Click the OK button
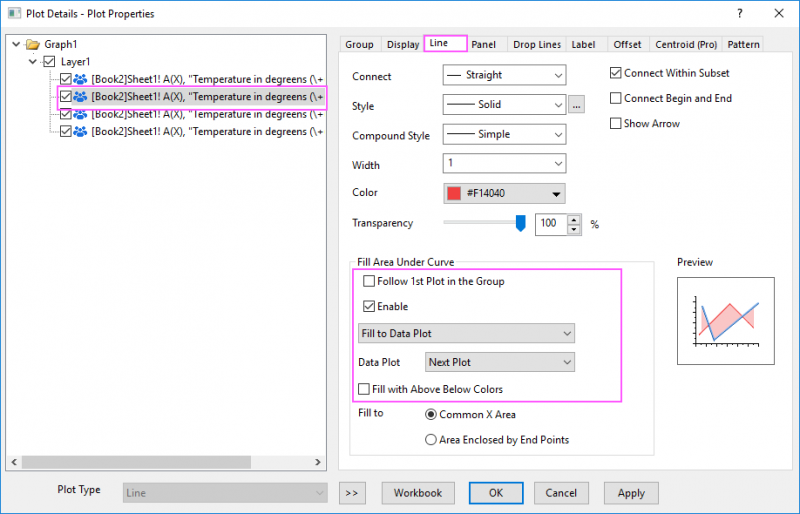 [x=496, y=493]
